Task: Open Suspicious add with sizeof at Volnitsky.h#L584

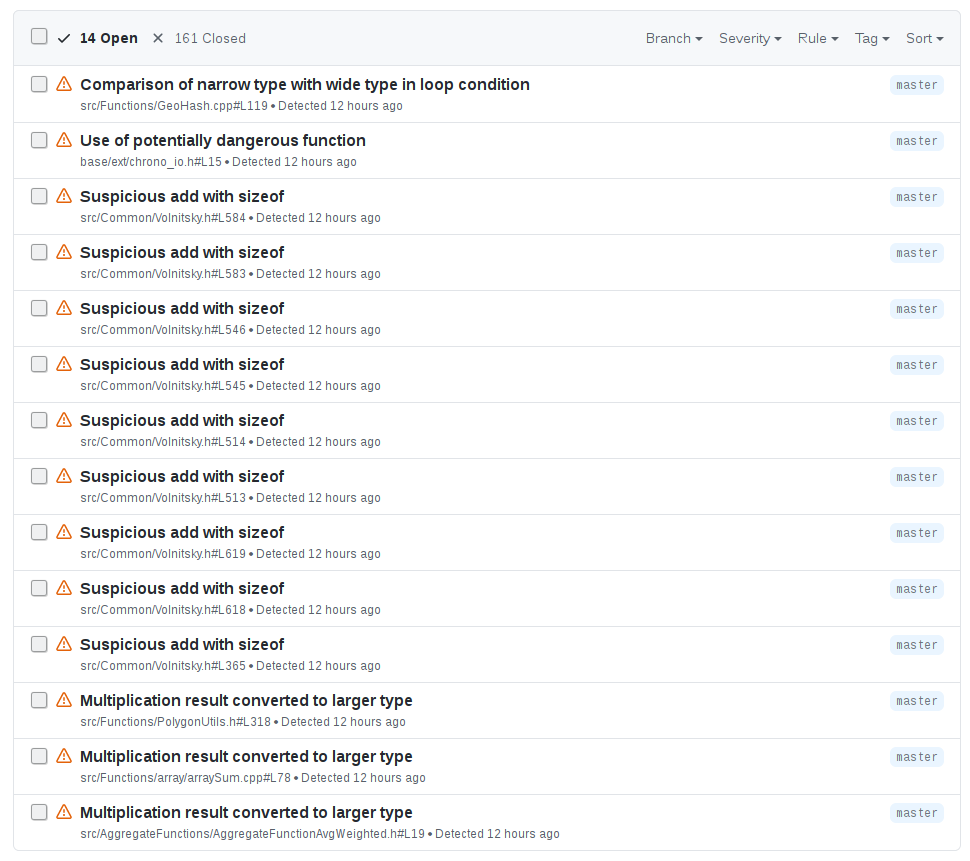Action: tap(182, 197)
